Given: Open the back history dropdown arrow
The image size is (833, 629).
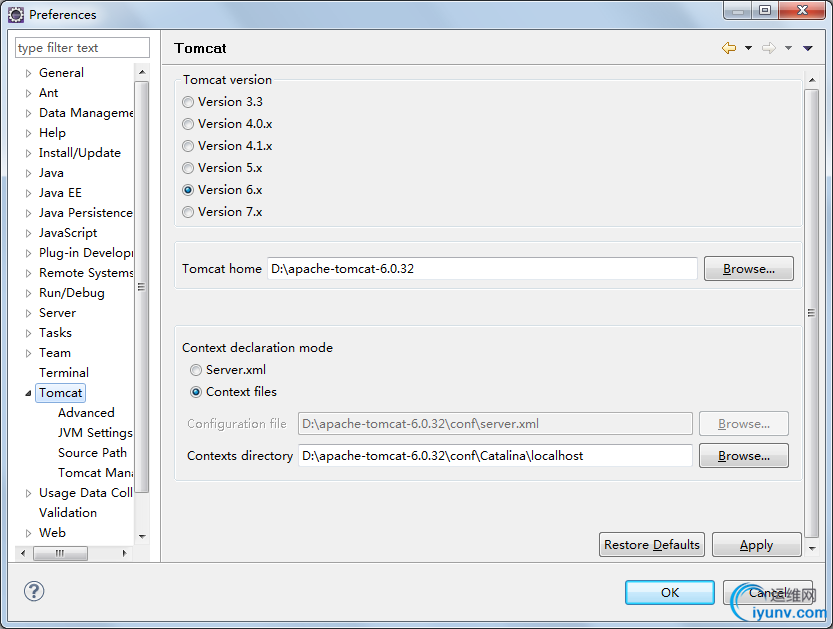Looking at the screenshot, I should tap(749, 48).
